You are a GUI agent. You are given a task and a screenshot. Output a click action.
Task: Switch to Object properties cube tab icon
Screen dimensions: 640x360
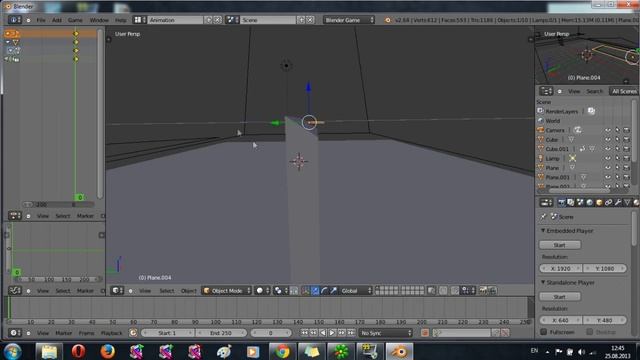[599, 202]
